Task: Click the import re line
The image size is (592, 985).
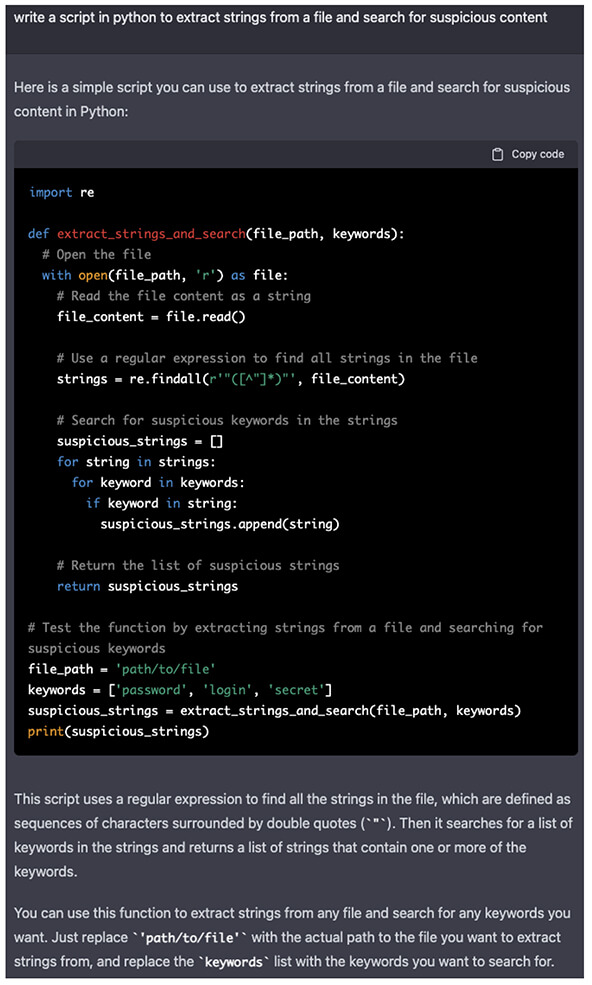Action: pos(62,192)
